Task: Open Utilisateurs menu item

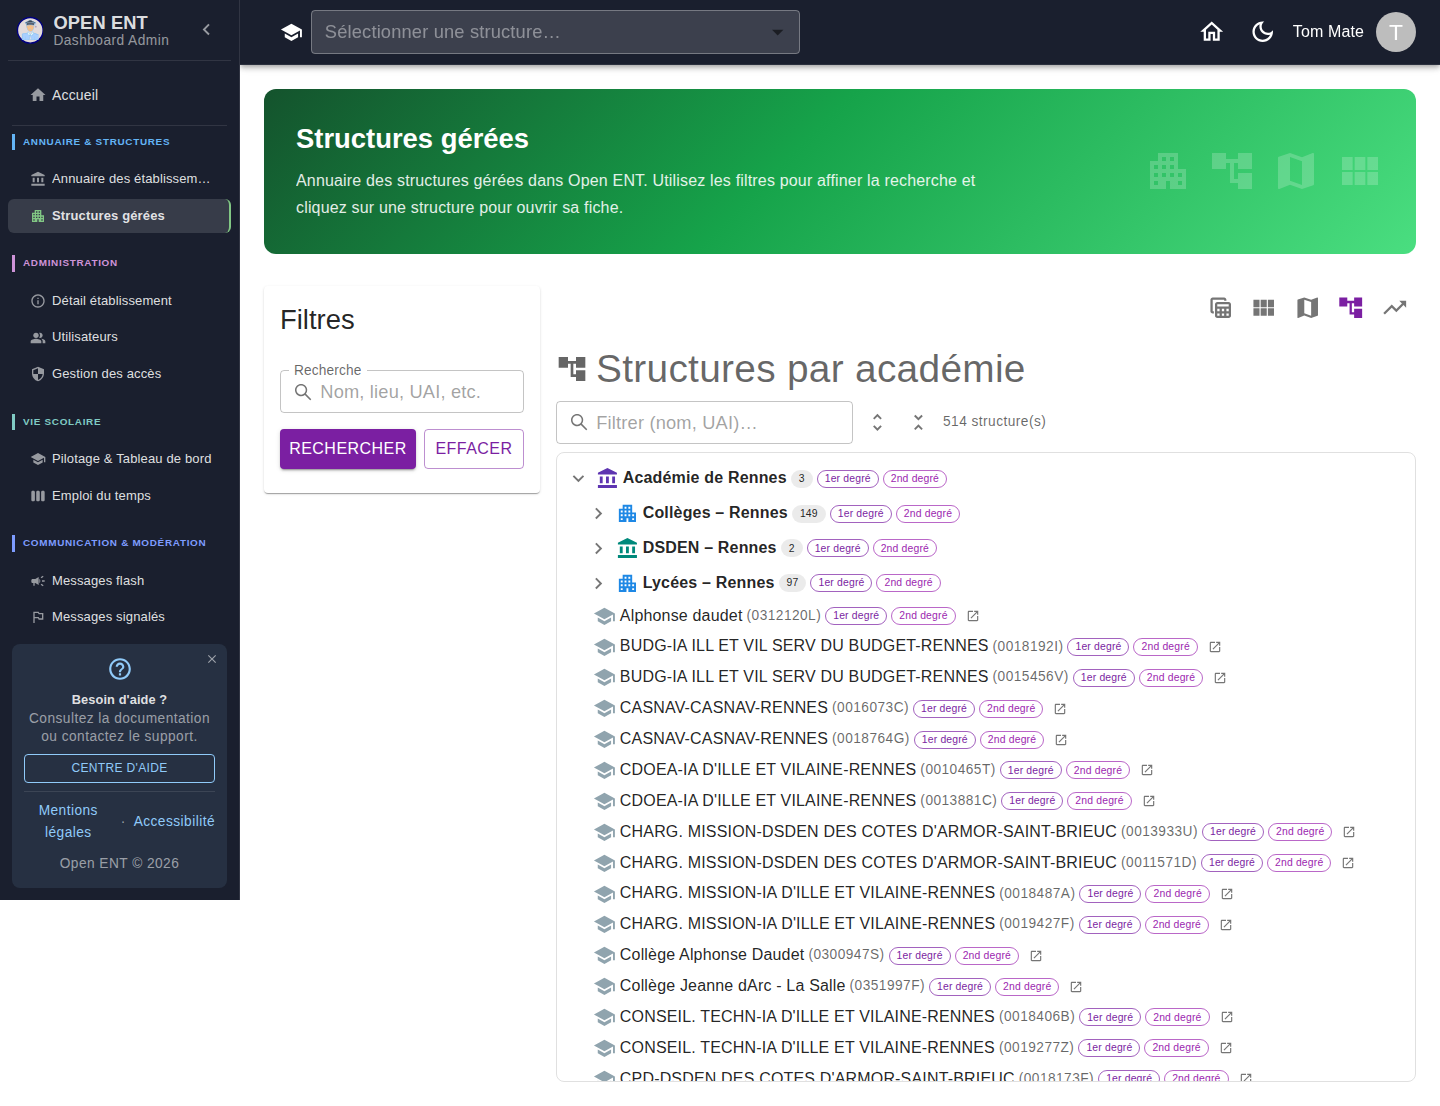Action: (x=119, y=337)
